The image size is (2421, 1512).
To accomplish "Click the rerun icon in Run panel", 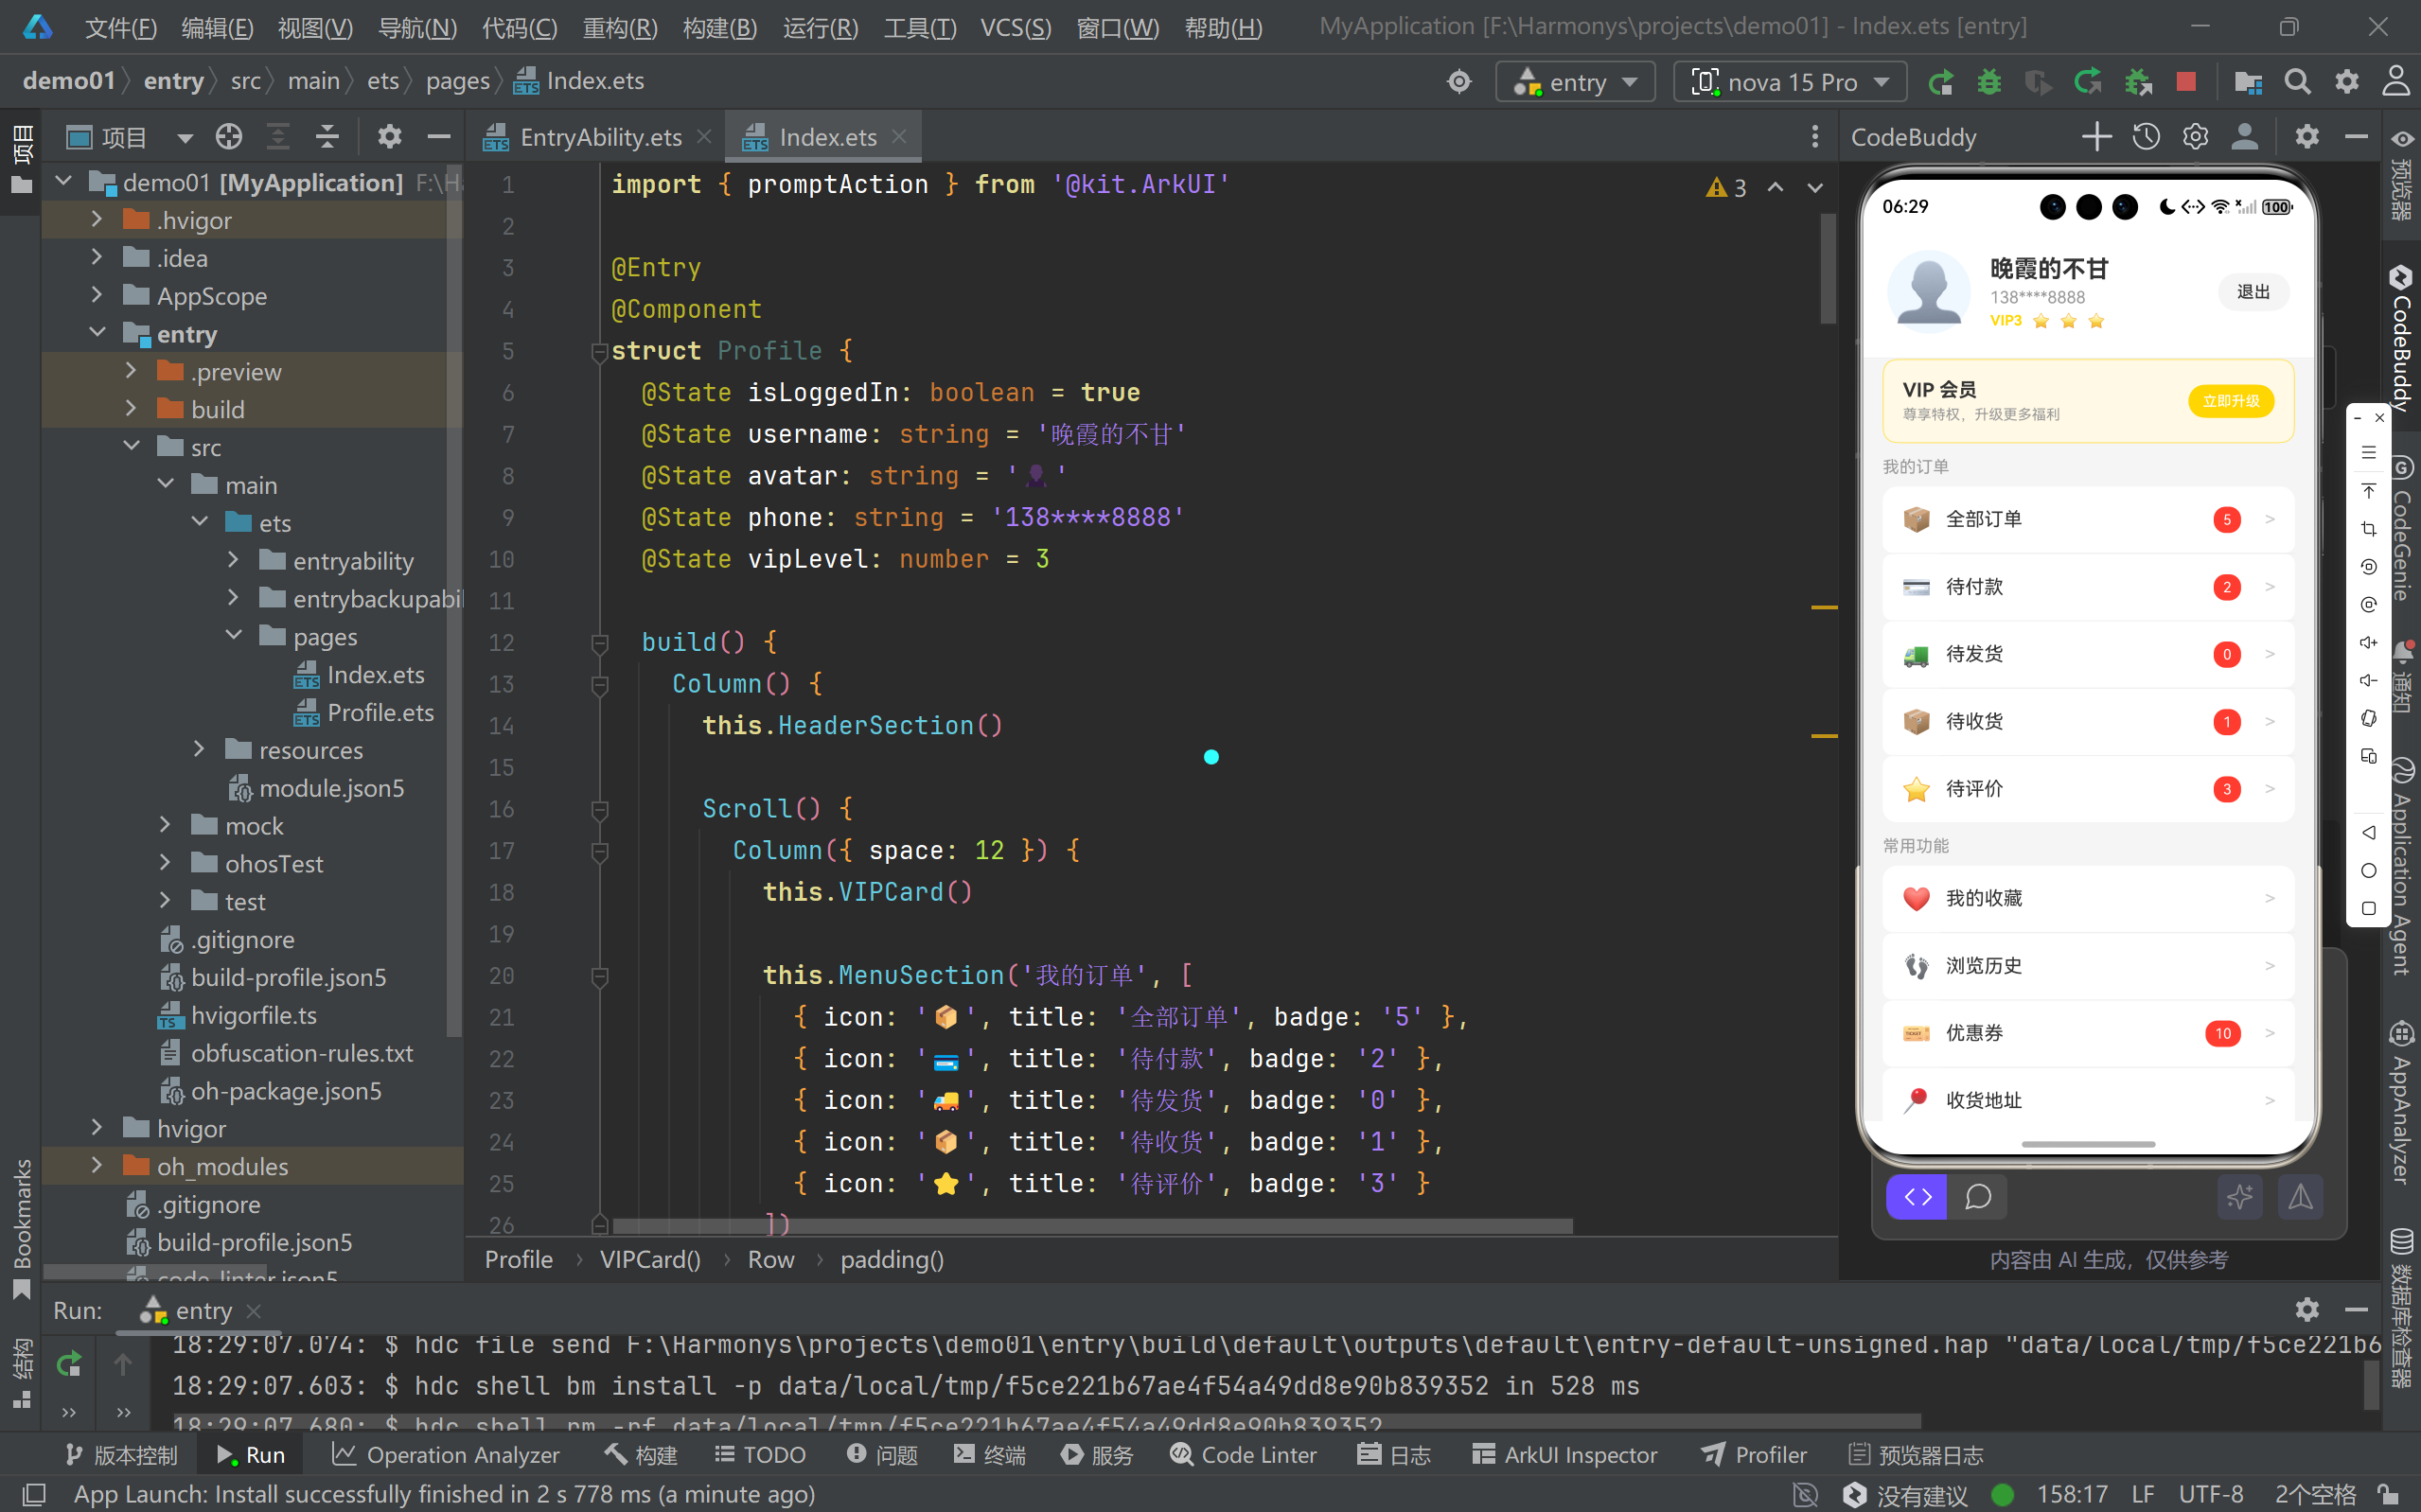I will click(69, 1364).
